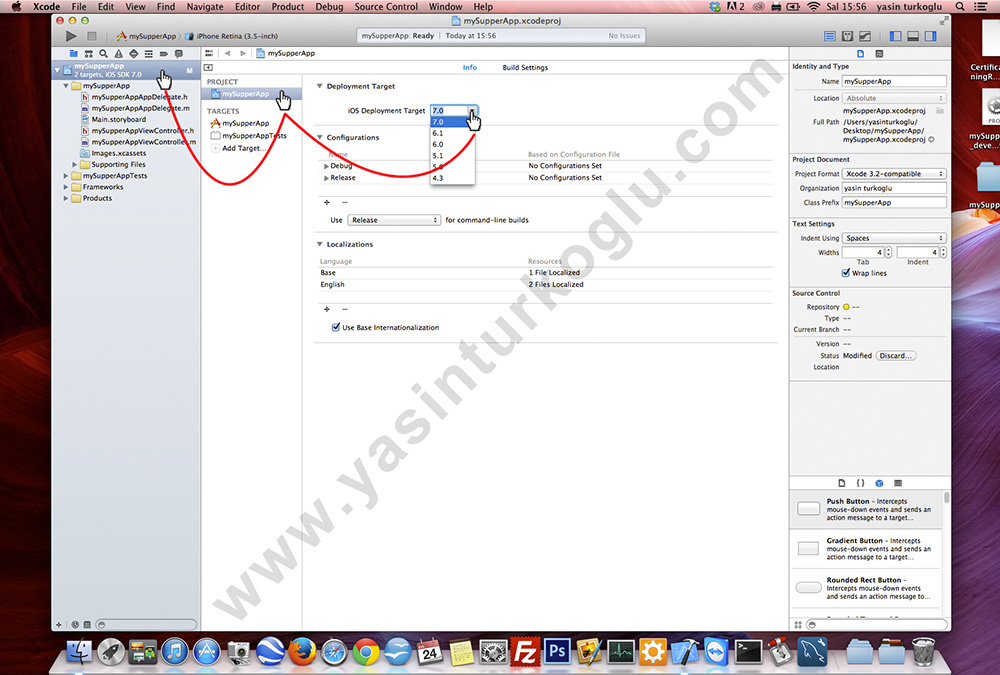
Task: Select the Standard editor button
Action: (x=830, y=36)
